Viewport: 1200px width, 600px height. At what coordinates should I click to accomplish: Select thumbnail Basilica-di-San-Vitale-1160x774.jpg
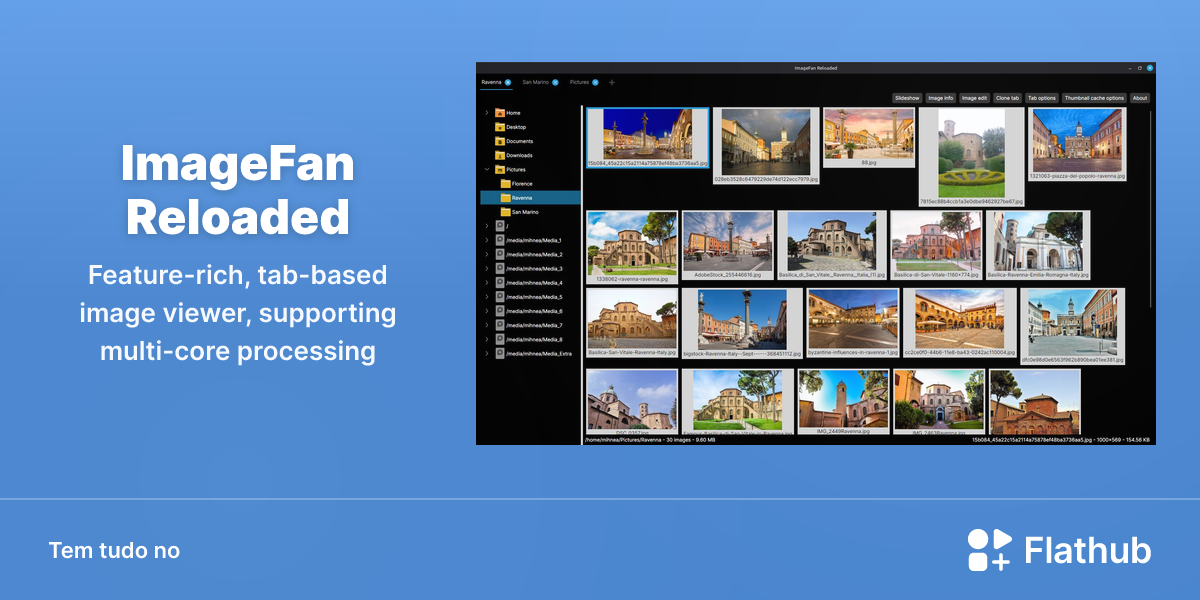tap(936, 245)
